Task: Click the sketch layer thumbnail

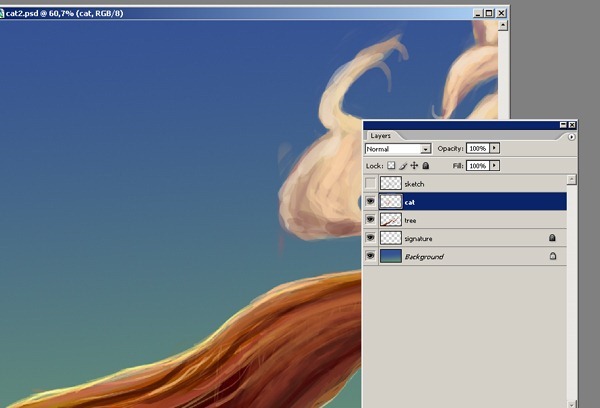Action: click(391, 183)
